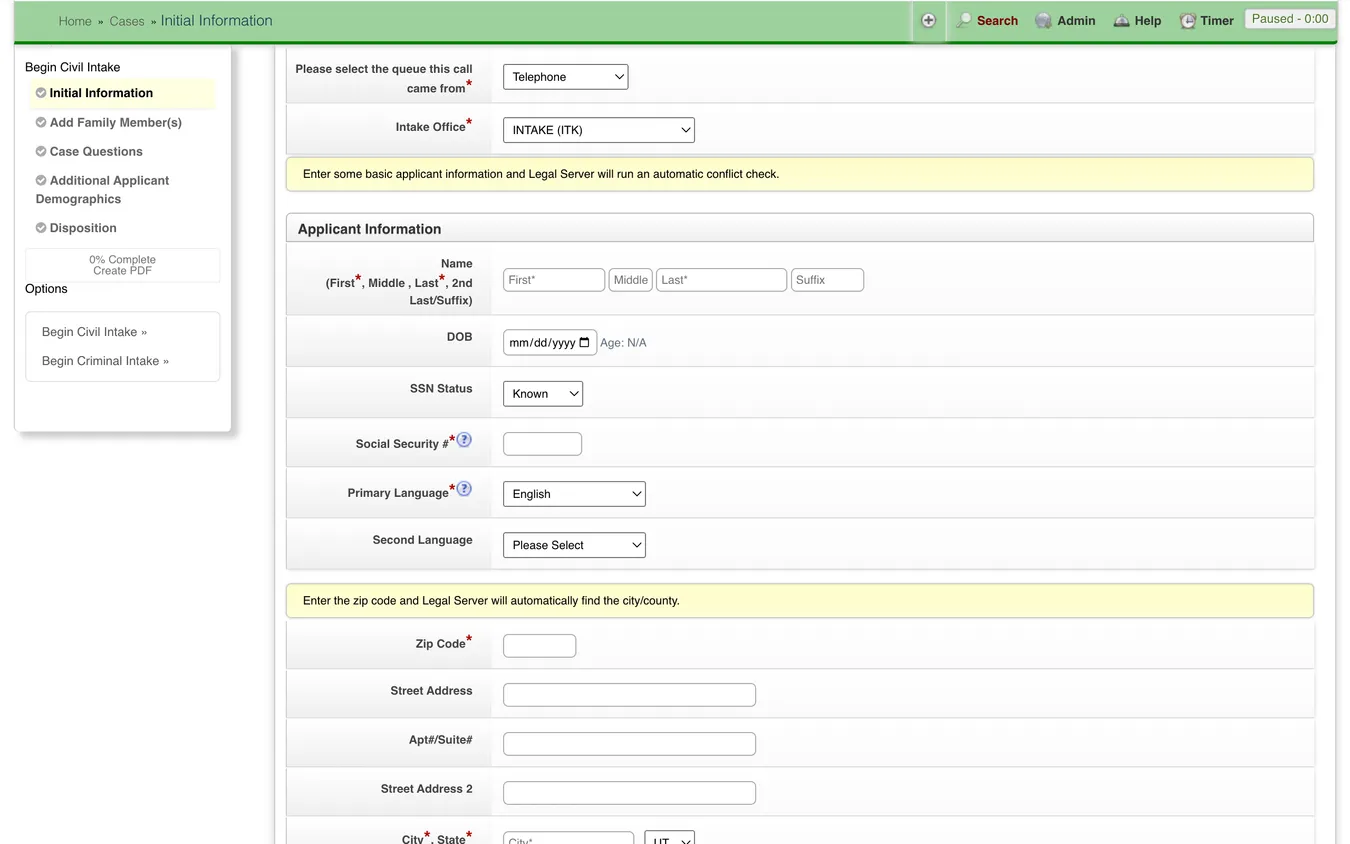Click the plus icon in top bar
The width and height of the screenshot is (1350, 844).
click(928, 20)
